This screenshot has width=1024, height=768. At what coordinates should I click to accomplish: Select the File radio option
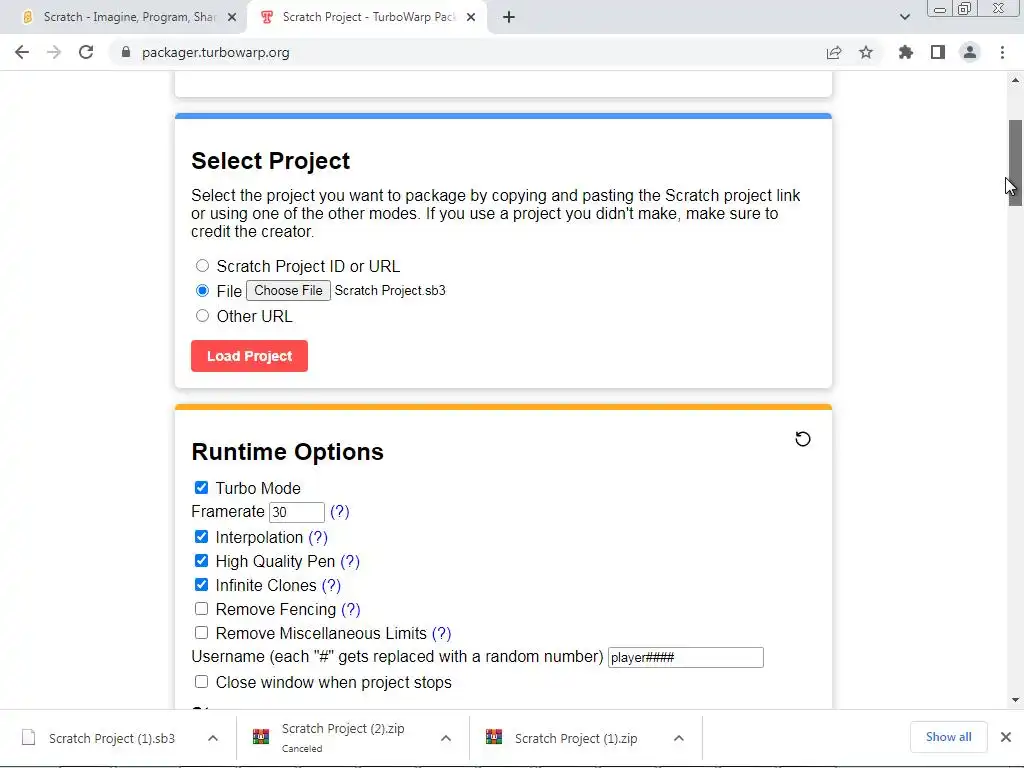(202, 291)
